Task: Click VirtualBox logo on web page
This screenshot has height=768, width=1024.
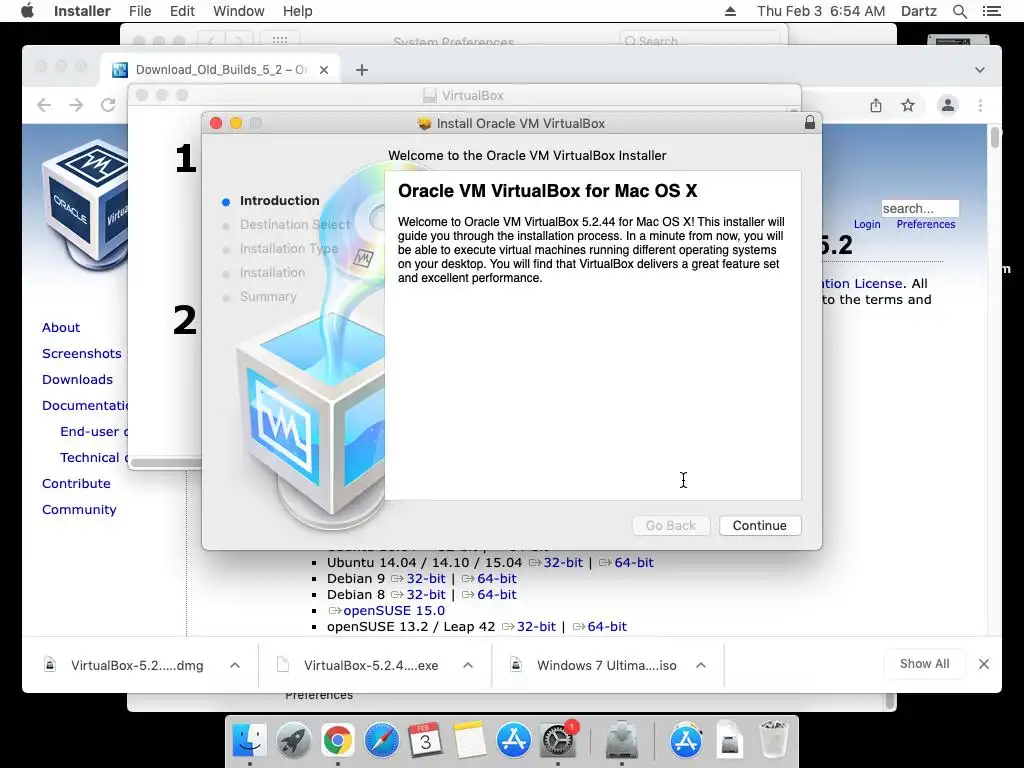Action: pos(85,204)
